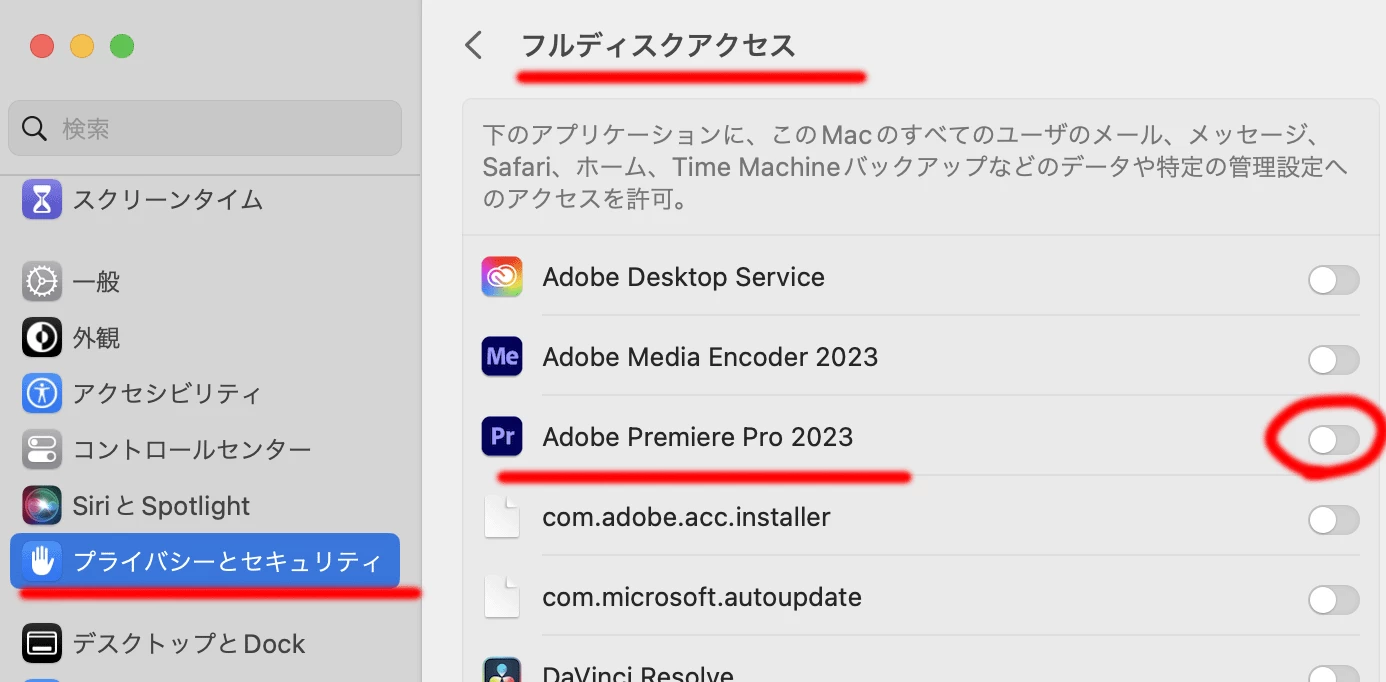This screenshot has height=682, width=1386.
Task: Click the Screen Time hourglass icon
Action: click(42, 199)
